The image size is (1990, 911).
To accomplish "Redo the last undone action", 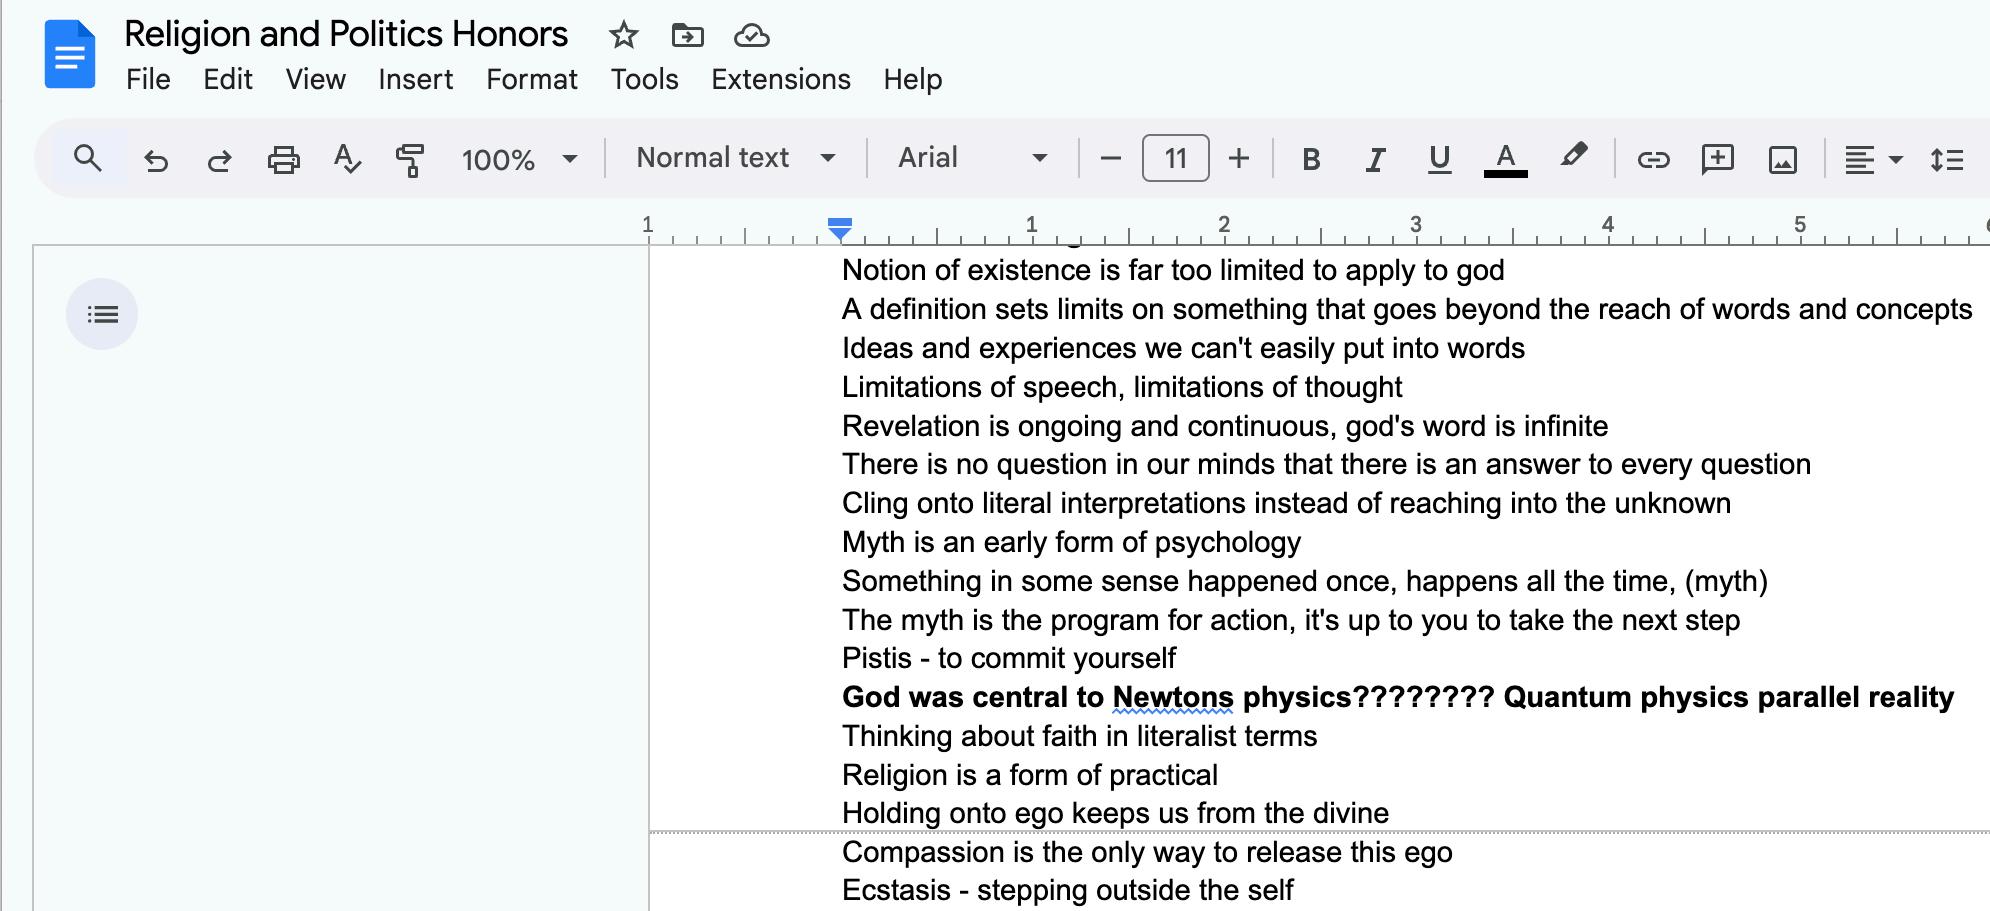I will 219,159.
